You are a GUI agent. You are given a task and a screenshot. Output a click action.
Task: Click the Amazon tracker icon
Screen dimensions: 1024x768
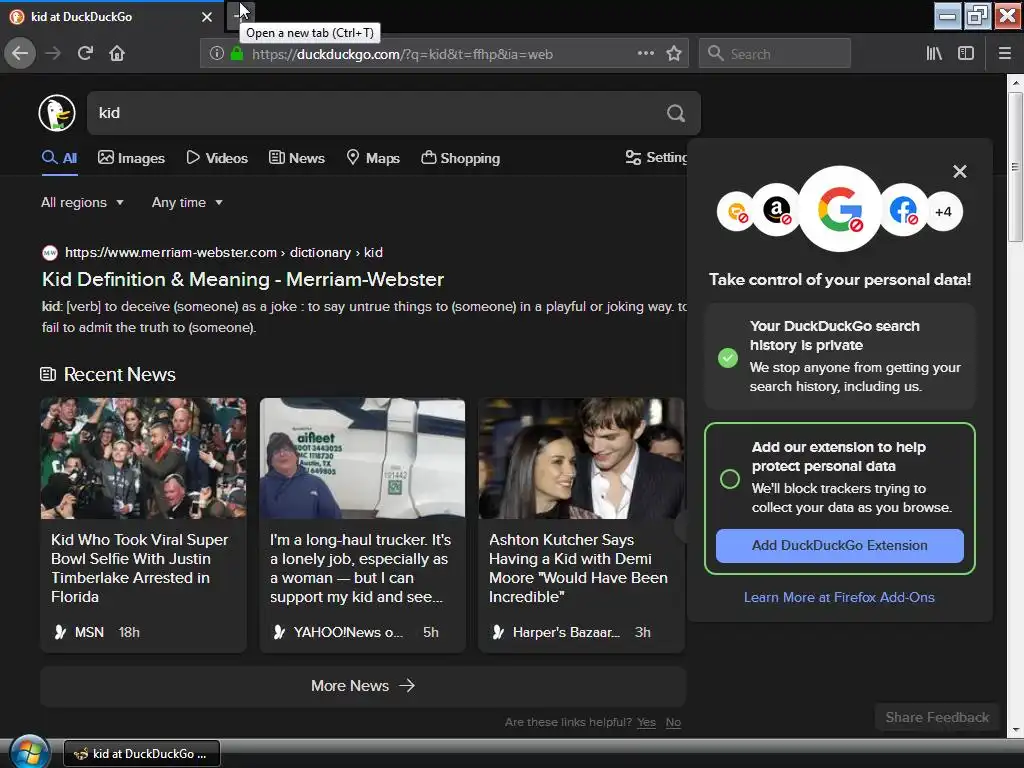coord(776,210)
